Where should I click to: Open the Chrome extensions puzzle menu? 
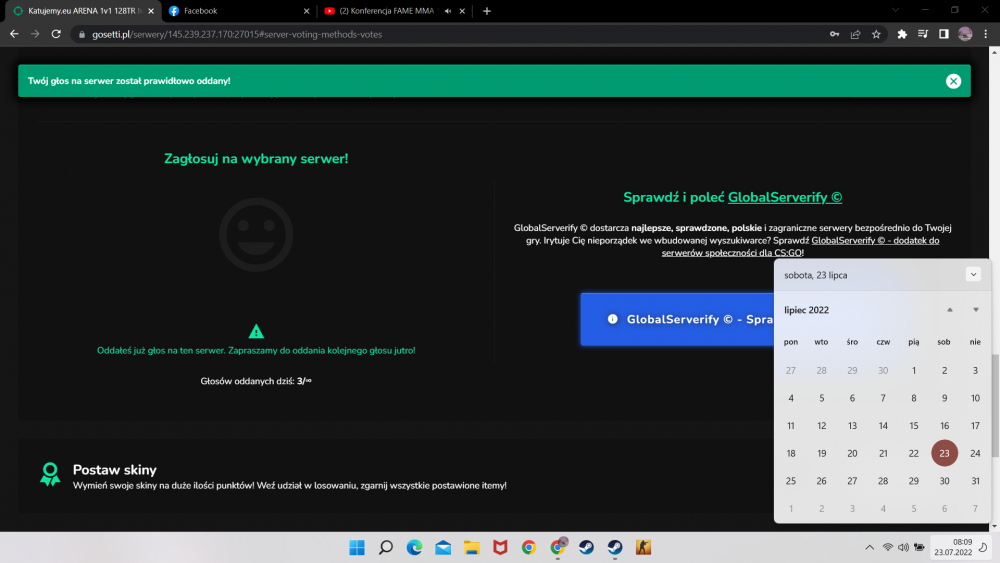click(902, 34)
